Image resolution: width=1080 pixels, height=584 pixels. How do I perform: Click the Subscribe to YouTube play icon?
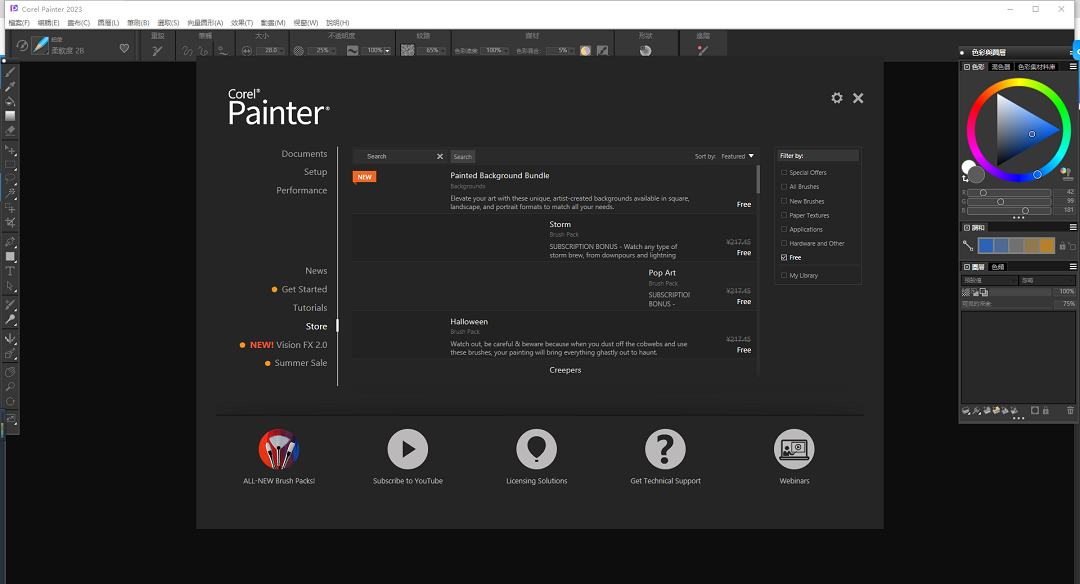[x=408, y=450]
